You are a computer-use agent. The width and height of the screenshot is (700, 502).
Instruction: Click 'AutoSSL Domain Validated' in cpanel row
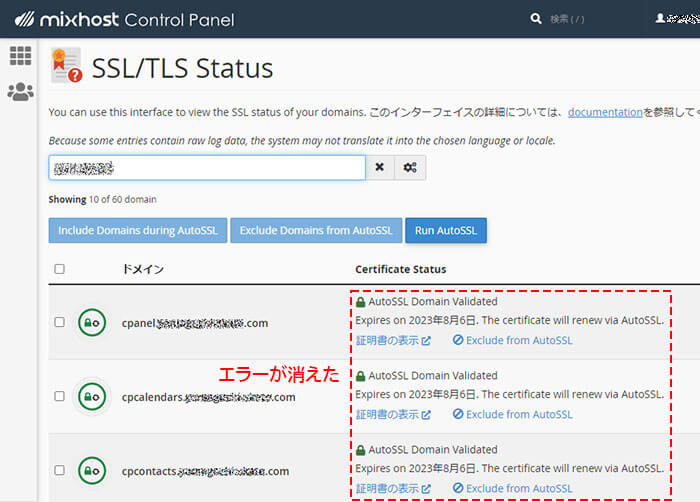[x=433, y=302]
